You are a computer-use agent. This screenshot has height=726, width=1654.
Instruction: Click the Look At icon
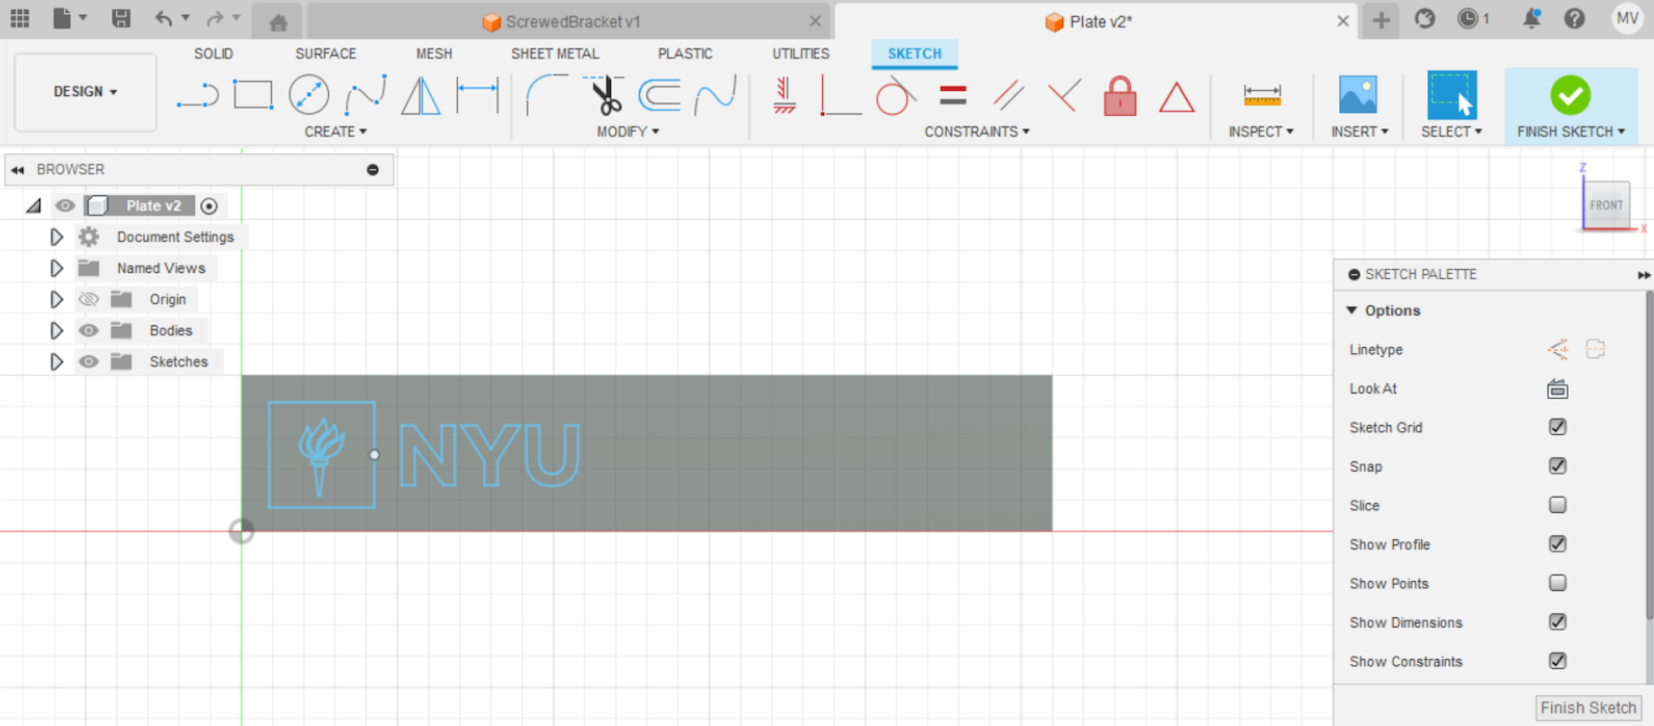[x=1557, y=389]
